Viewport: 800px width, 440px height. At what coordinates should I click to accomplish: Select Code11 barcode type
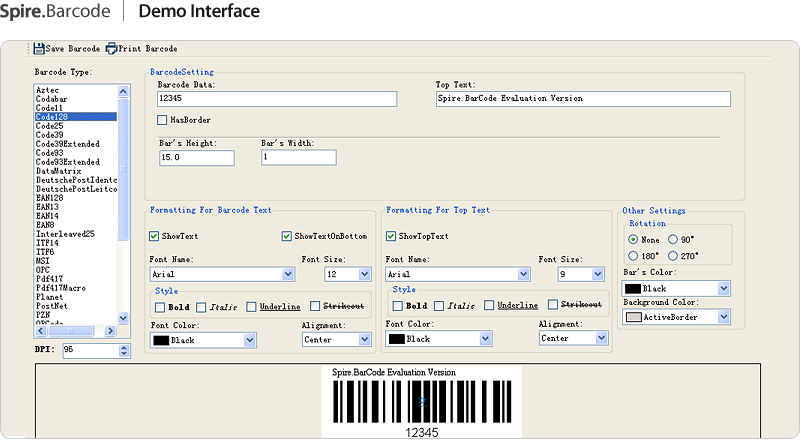coord(49,108)
